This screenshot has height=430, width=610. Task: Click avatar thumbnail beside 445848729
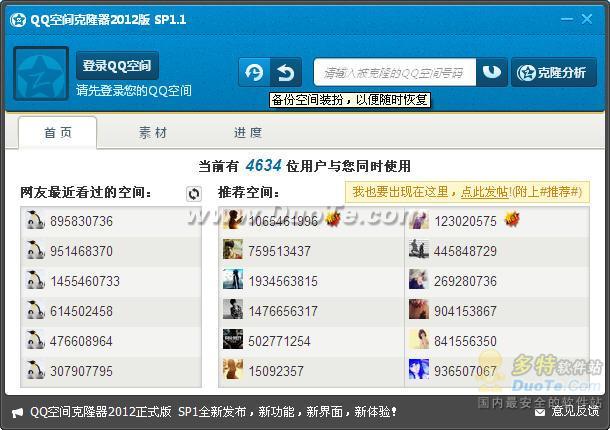(419, 249)
